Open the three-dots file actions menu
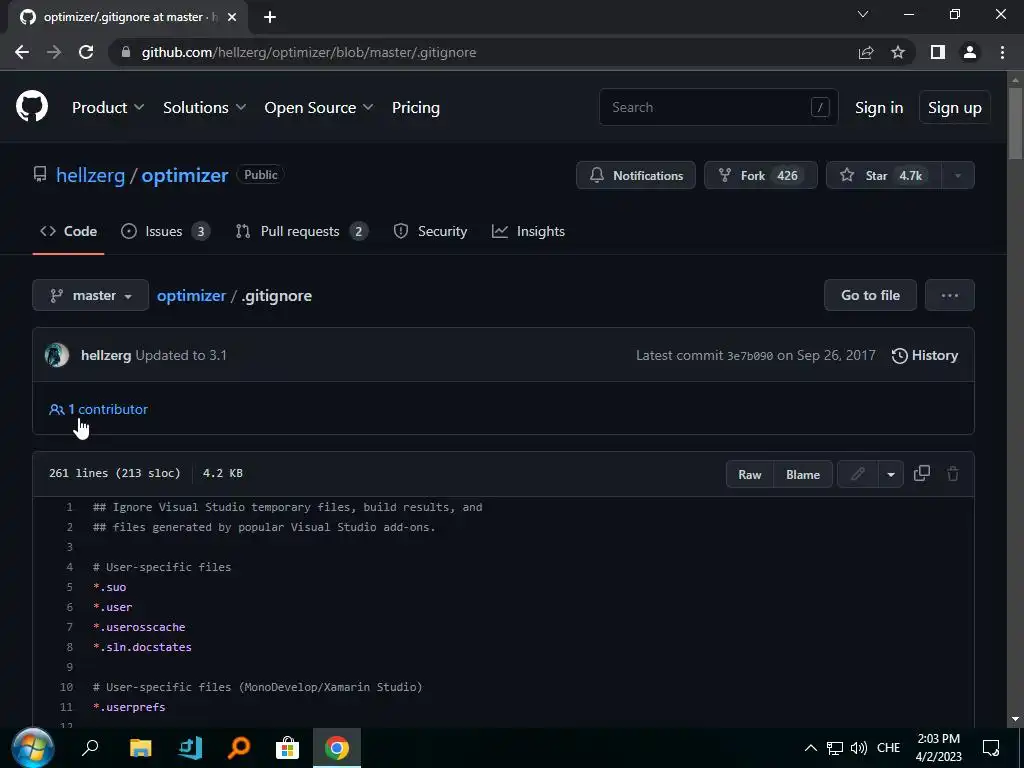The width and height of the screenshot is (1024, 768). point(950,295)
